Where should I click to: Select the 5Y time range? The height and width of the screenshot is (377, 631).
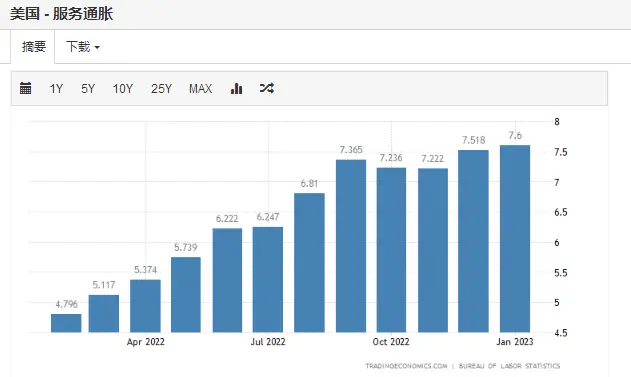click(88, 89)
